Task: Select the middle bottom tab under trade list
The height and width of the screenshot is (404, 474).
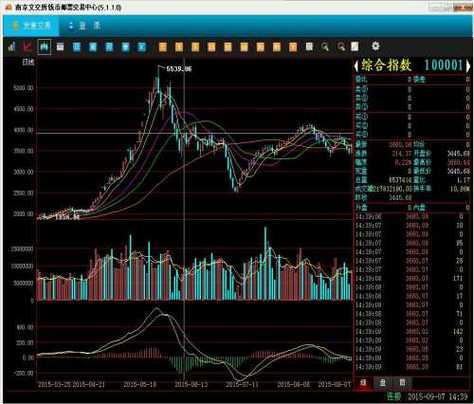Action: click(383, 382)
